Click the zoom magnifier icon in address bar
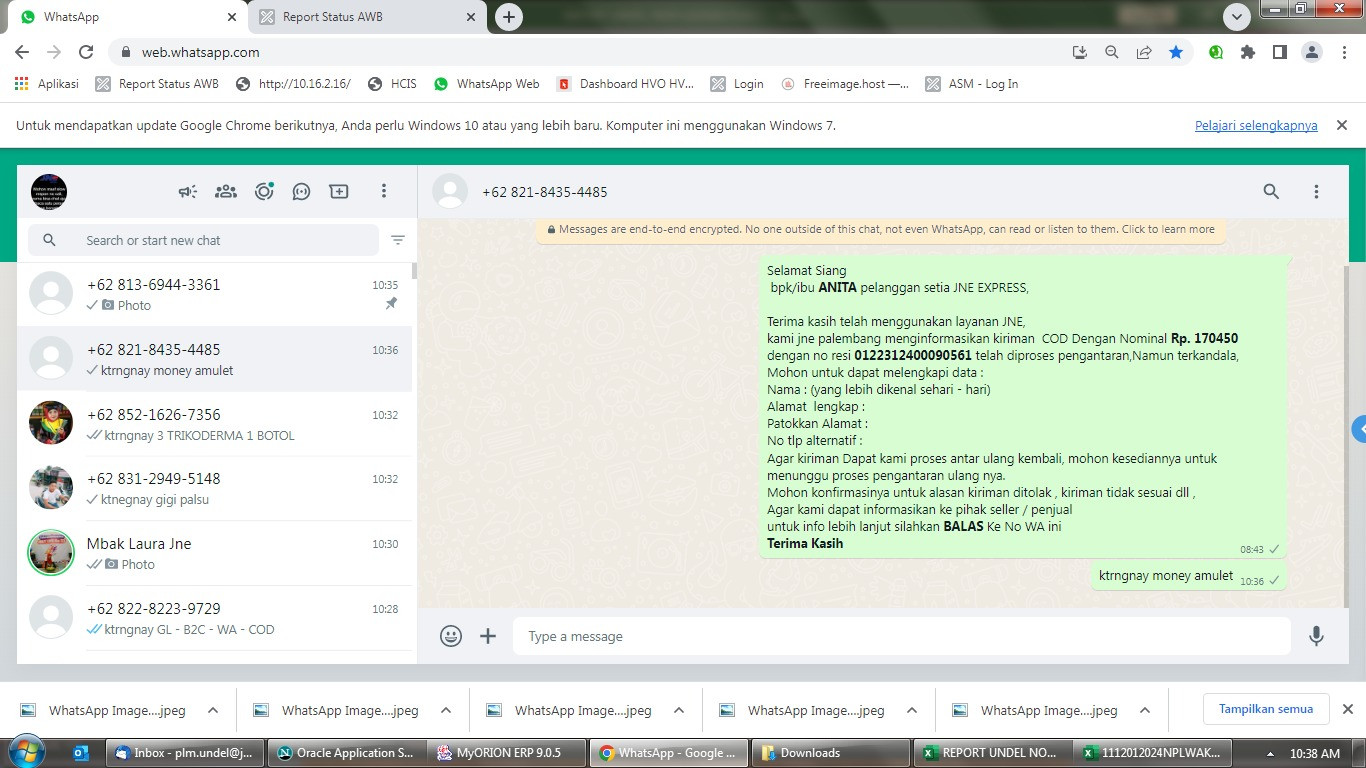The image size is (1366, 768). [x=1112, y=52]
